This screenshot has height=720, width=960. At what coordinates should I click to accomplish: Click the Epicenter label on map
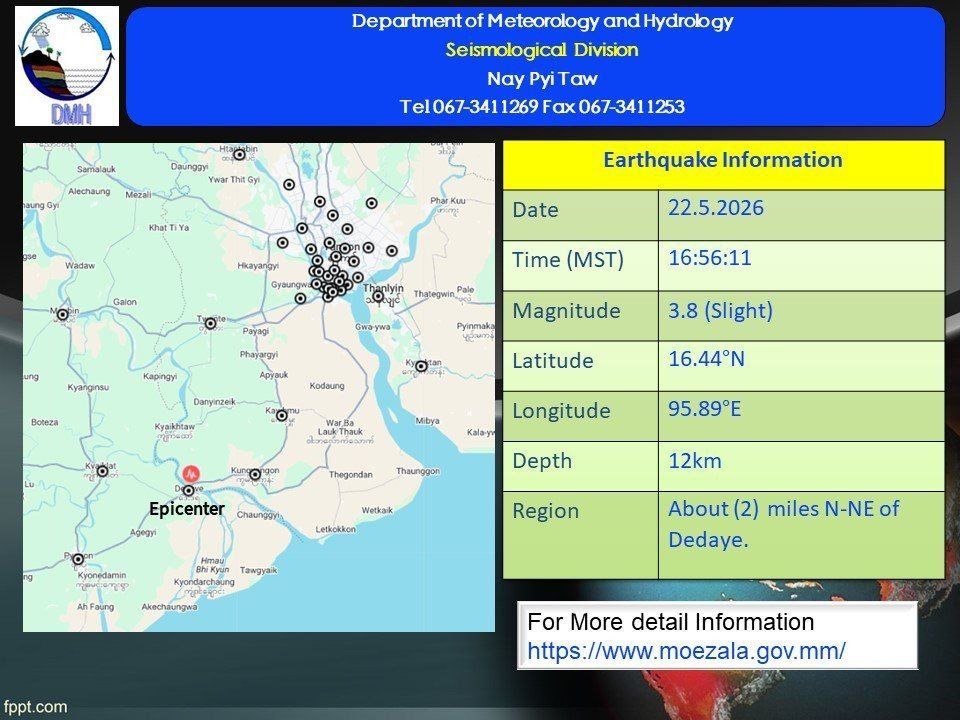pyautogui.click(x=187, y=509)
